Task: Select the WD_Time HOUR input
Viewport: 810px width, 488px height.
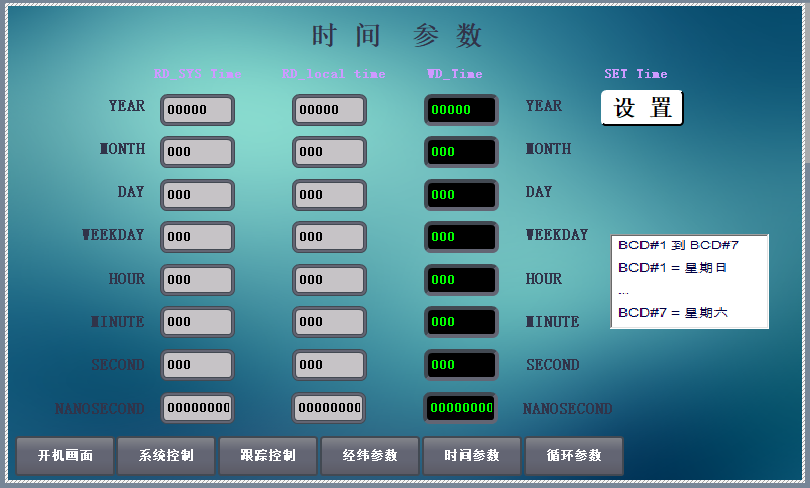Action: point(461,280)
